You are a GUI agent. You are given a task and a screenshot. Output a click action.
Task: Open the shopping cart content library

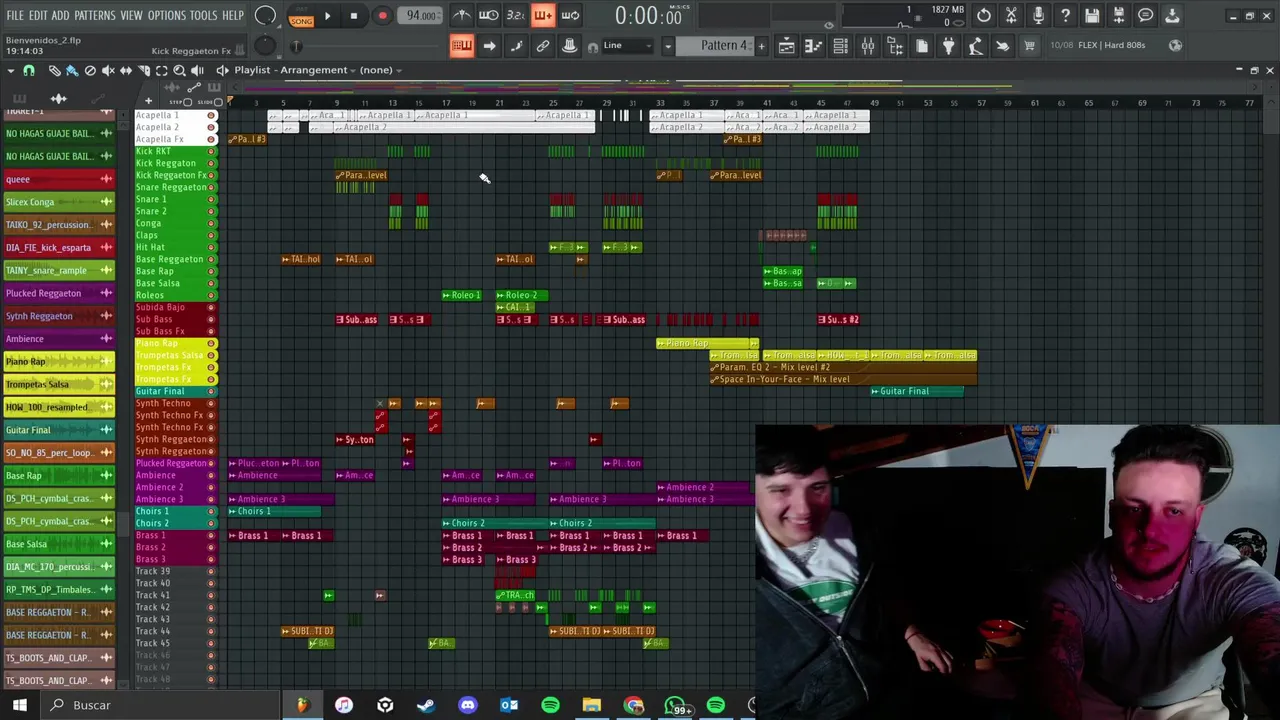pyautogui.click(x=1030, y=45)
